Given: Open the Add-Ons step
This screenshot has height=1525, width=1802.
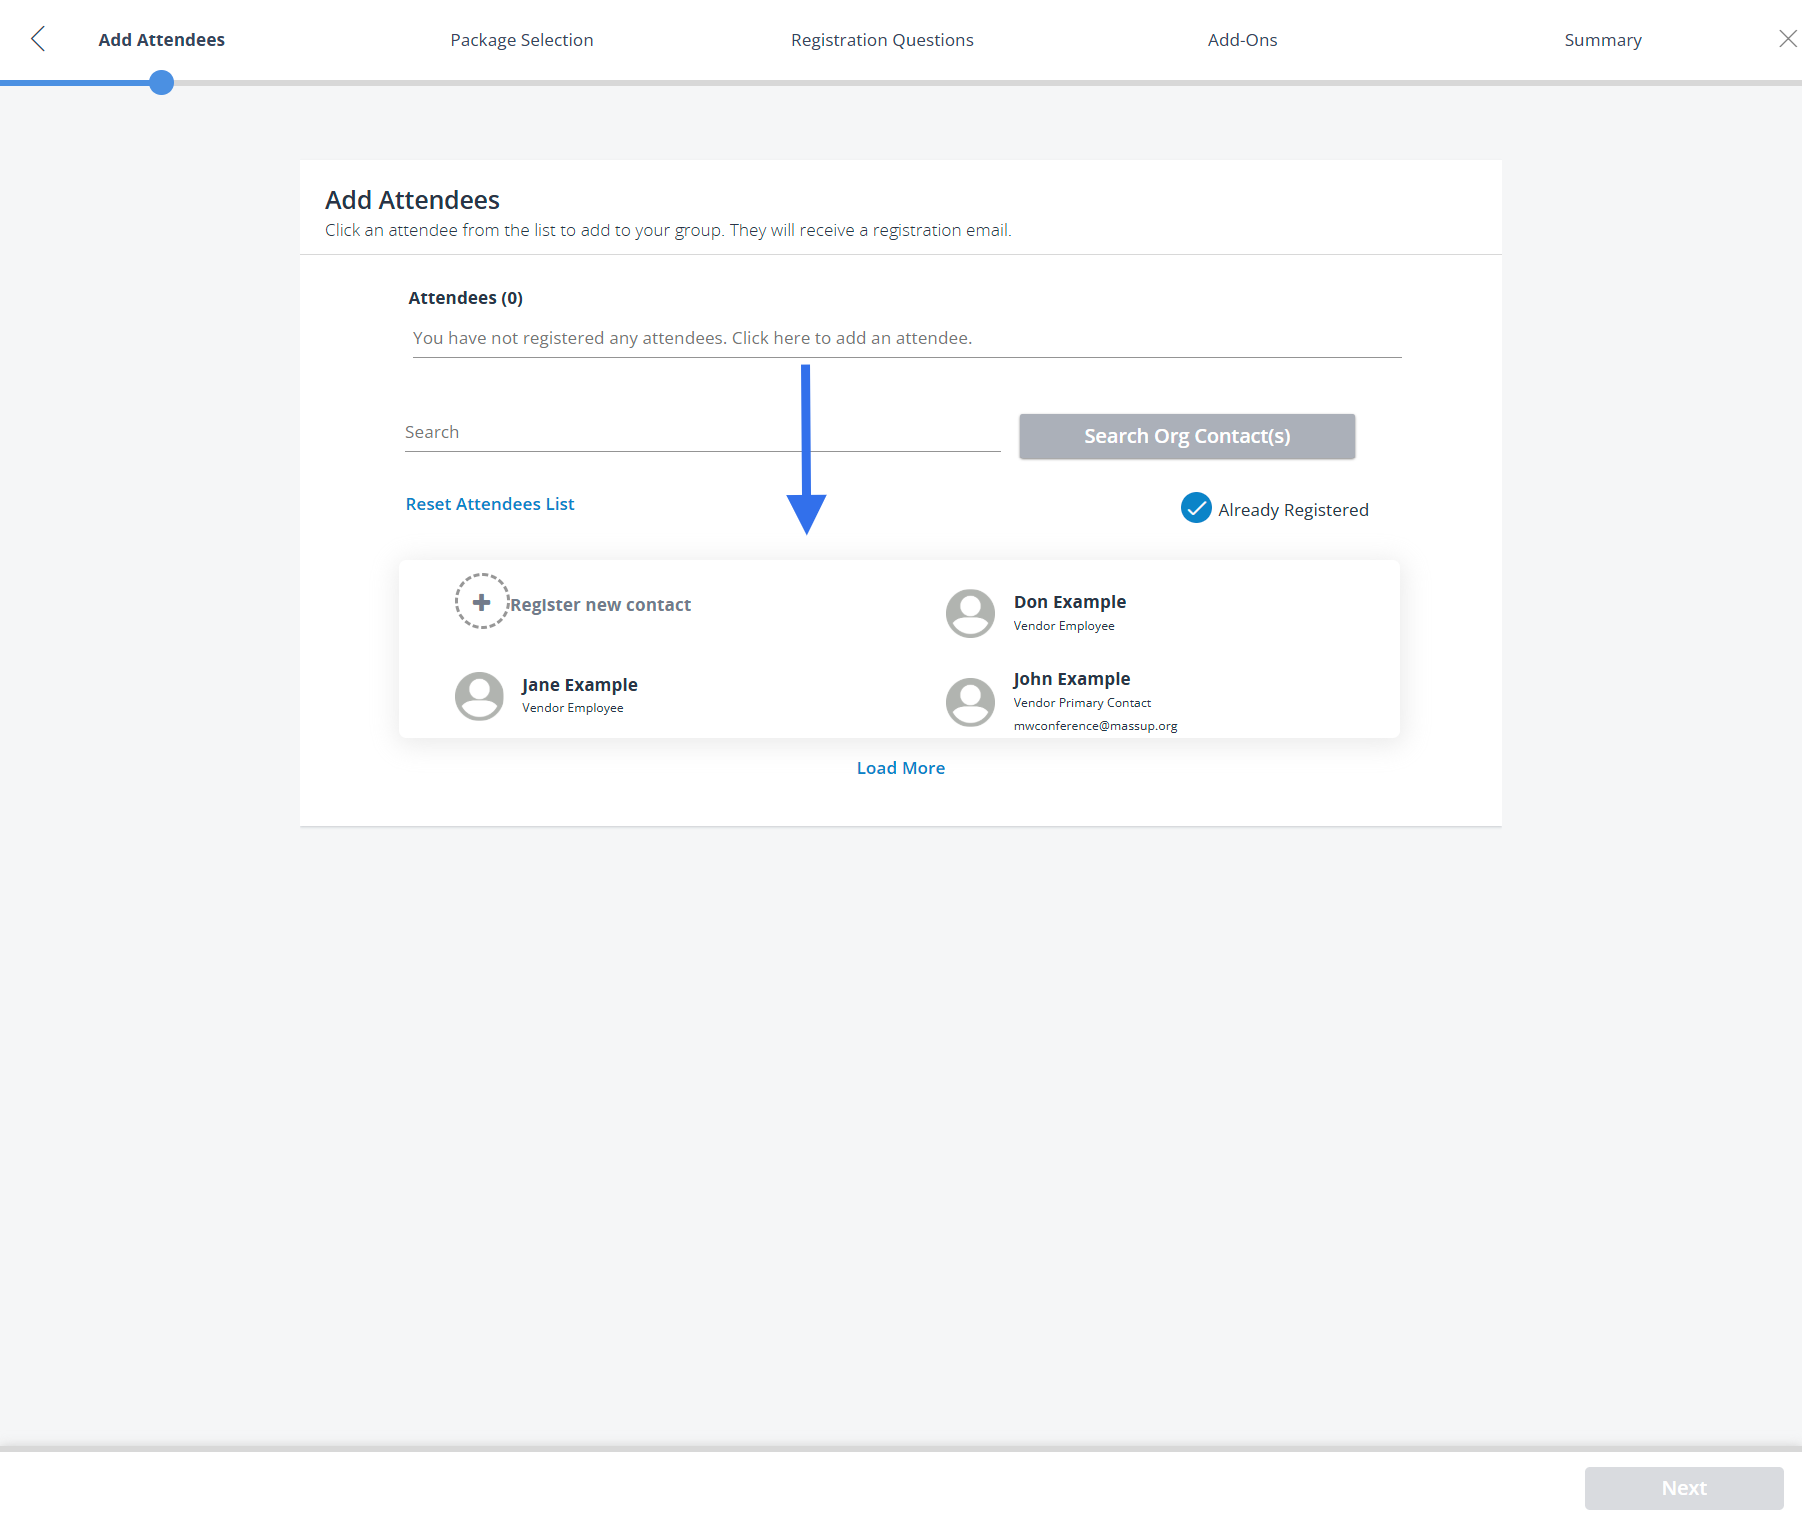Looking at the screenshot, I should coord(1242,40).
